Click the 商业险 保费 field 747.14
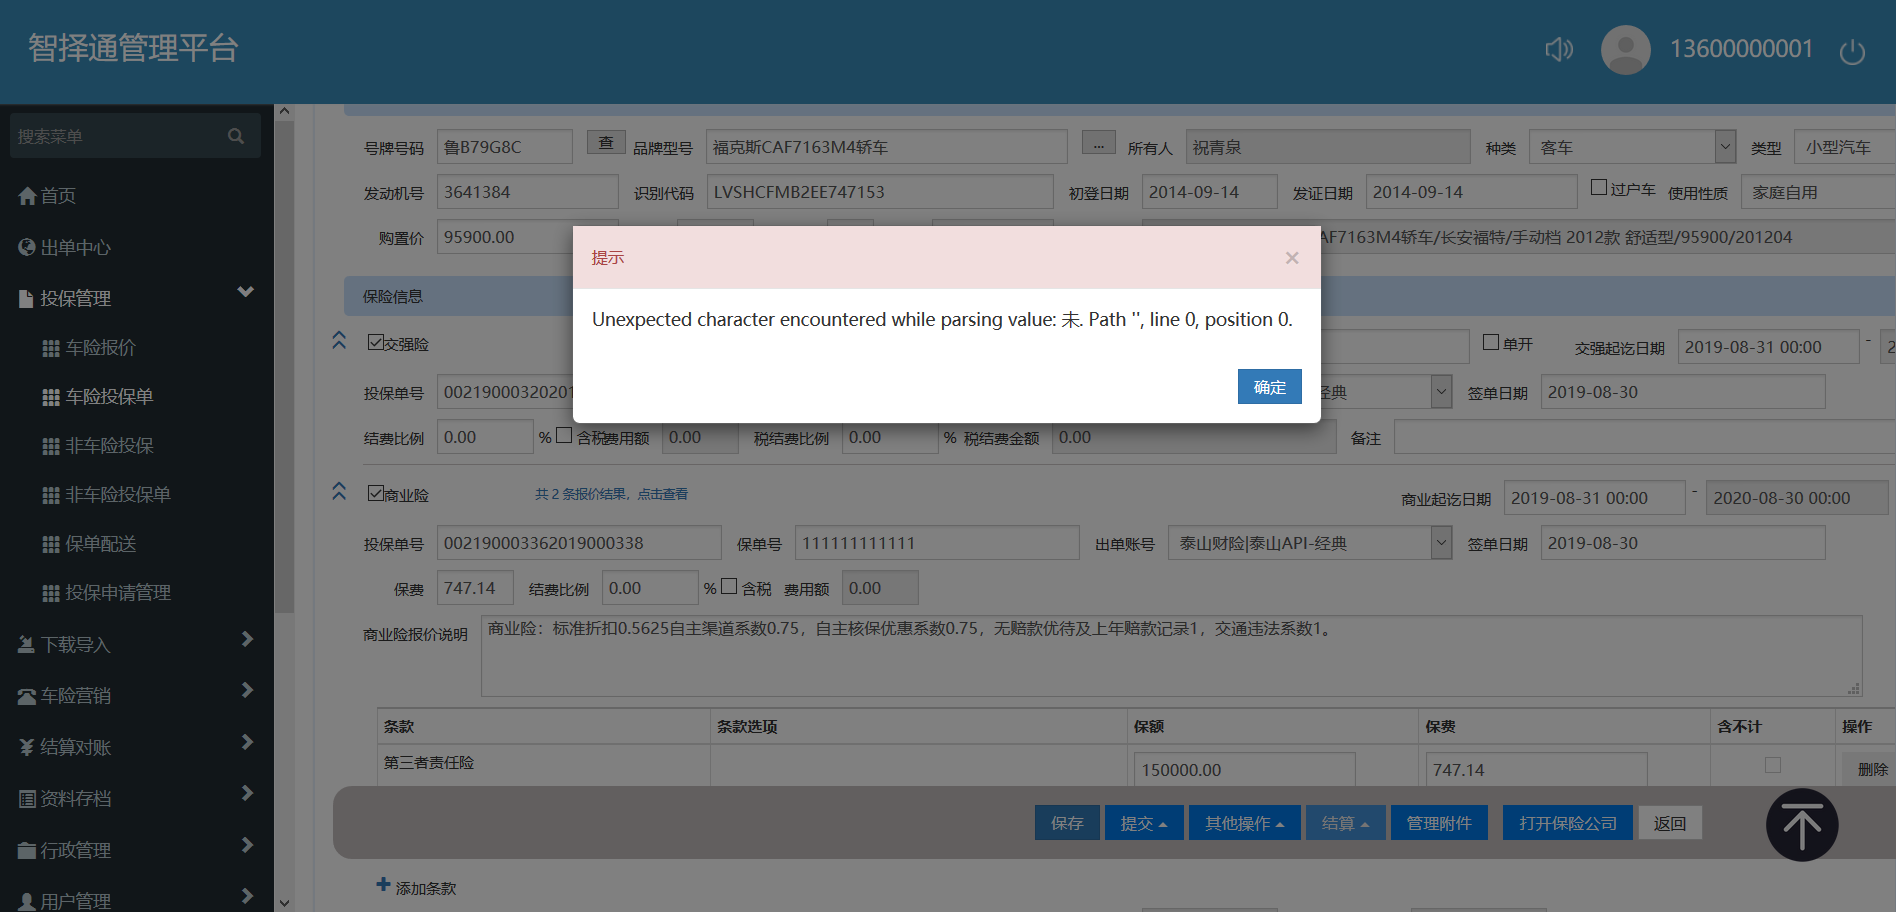Screen dimensions: 1897x912 coord(475,588)
